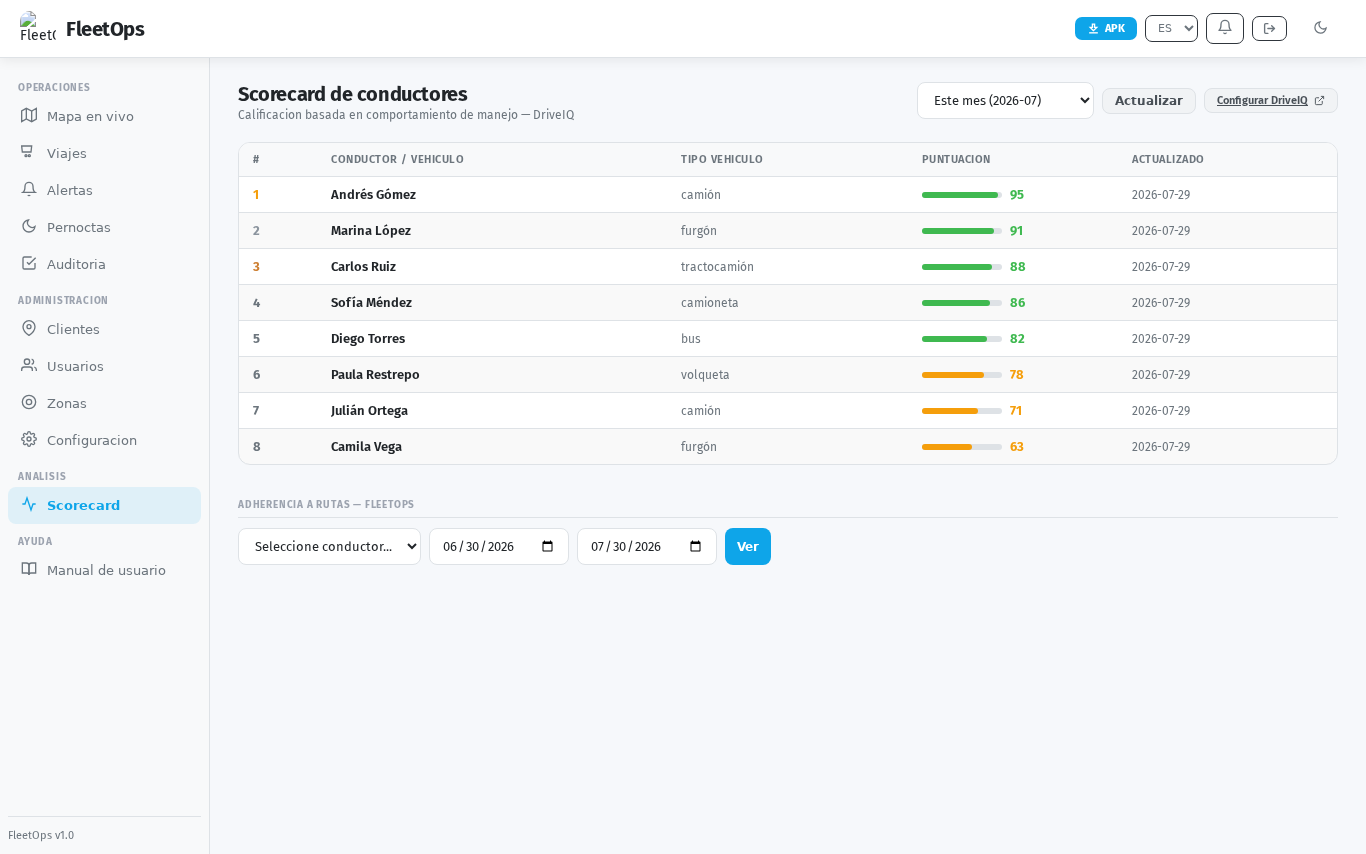Click the TIPO VEHICULO column header

click(721, 159)
